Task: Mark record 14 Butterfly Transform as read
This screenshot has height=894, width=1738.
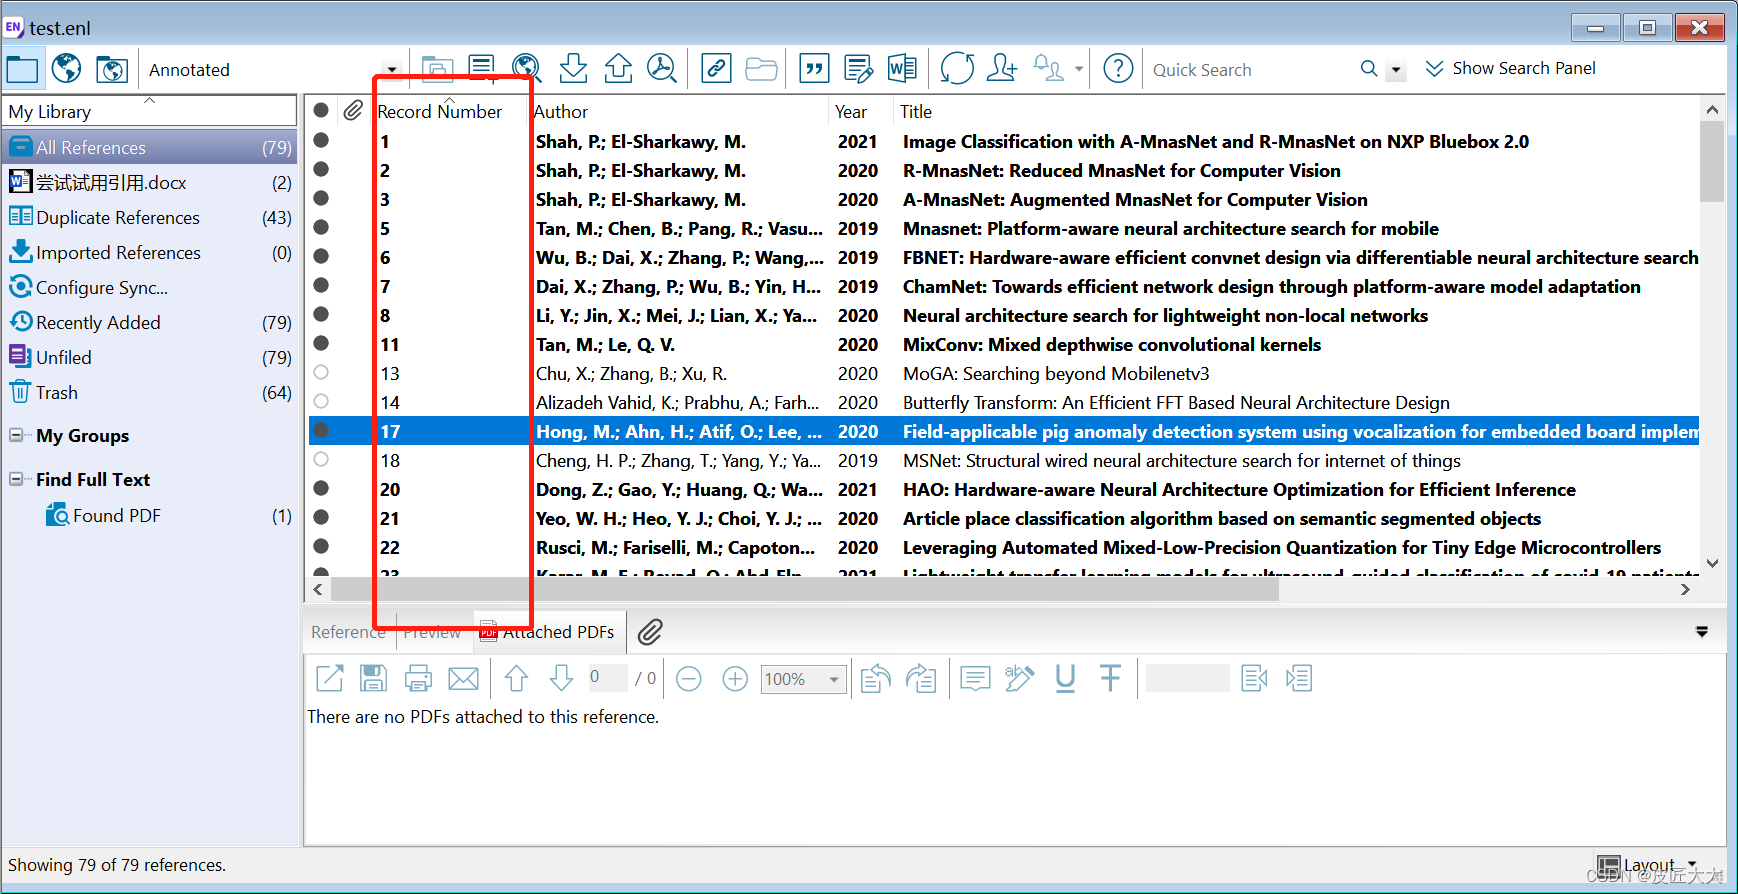Action: coord(321,401)
